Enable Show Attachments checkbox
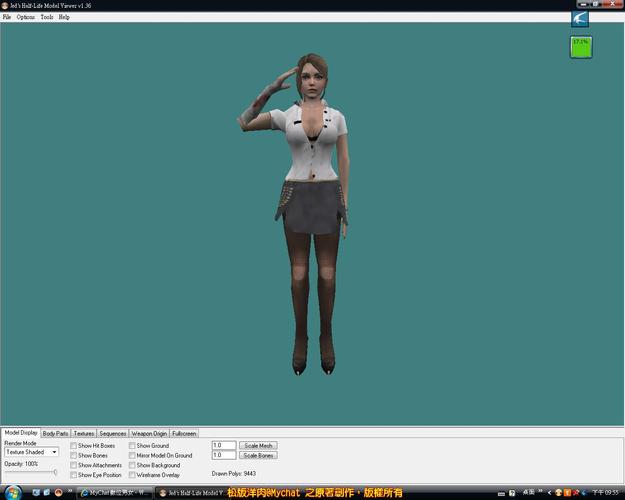The image size is (625, 500). click(x=73, y=465)
